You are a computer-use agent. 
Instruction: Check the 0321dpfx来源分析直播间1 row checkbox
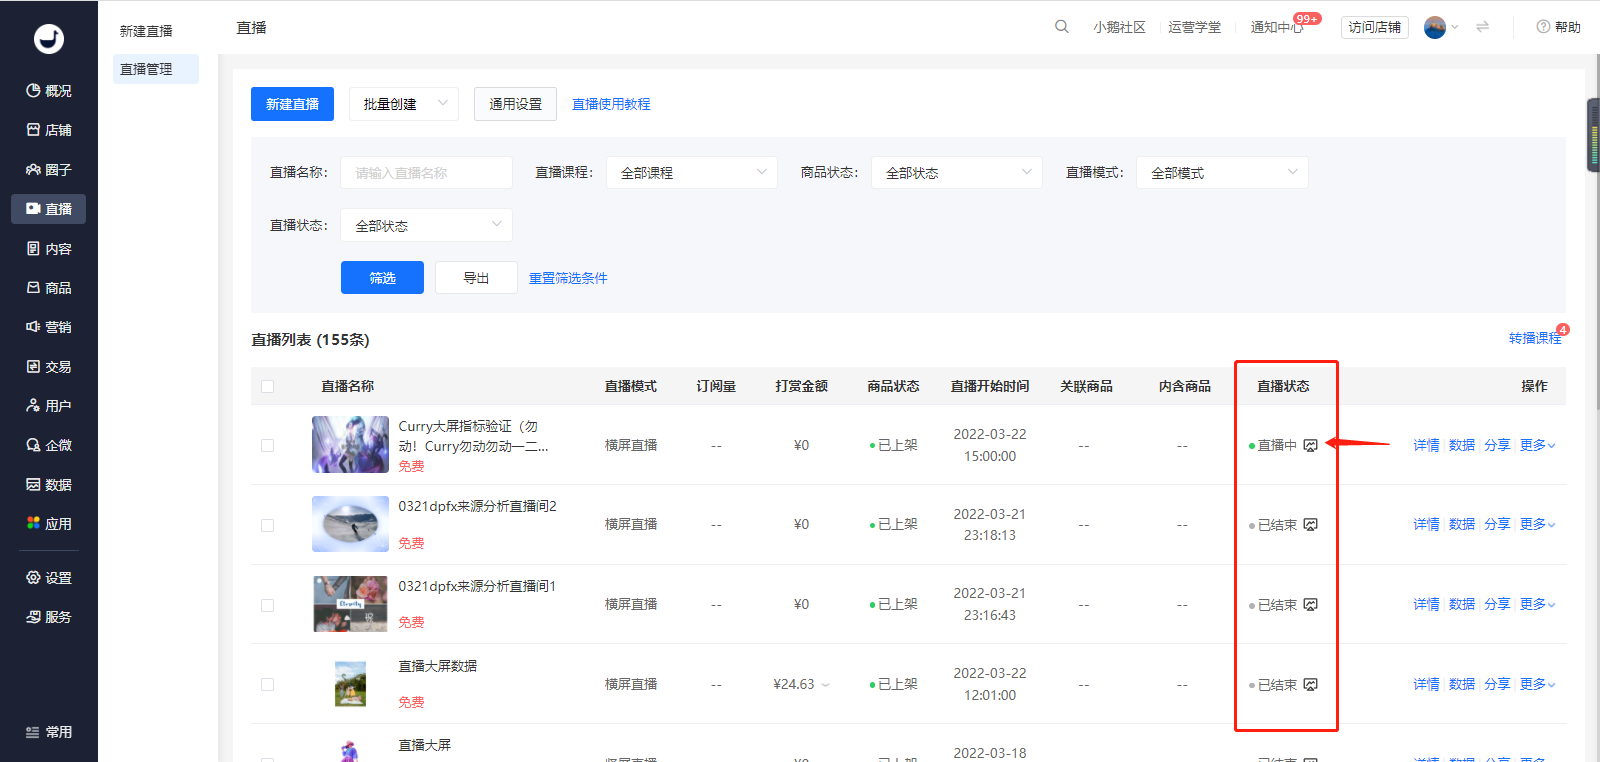click(x=267, y=605)
